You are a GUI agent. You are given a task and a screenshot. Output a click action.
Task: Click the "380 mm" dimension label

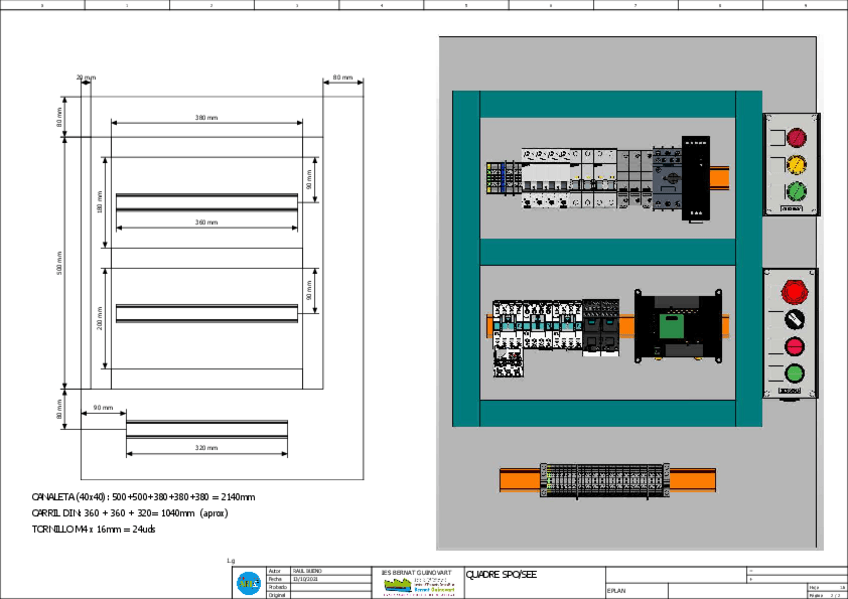tap(207, 117)
